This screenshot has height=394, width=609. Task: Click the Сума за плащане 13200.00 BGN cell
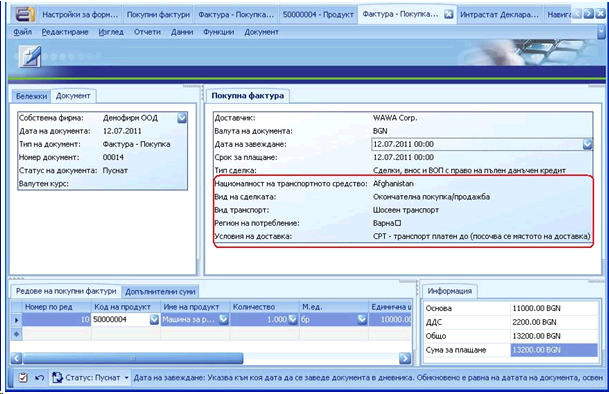click(554, 350)
